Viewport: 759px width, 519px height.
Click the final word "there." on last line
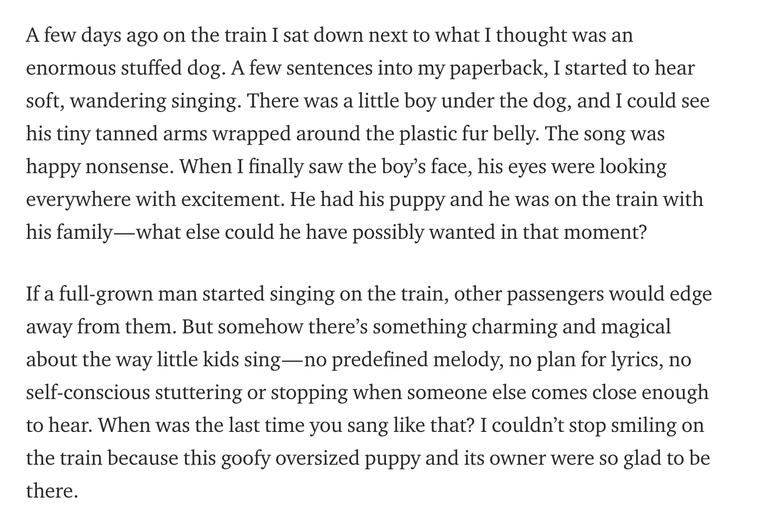52,490
